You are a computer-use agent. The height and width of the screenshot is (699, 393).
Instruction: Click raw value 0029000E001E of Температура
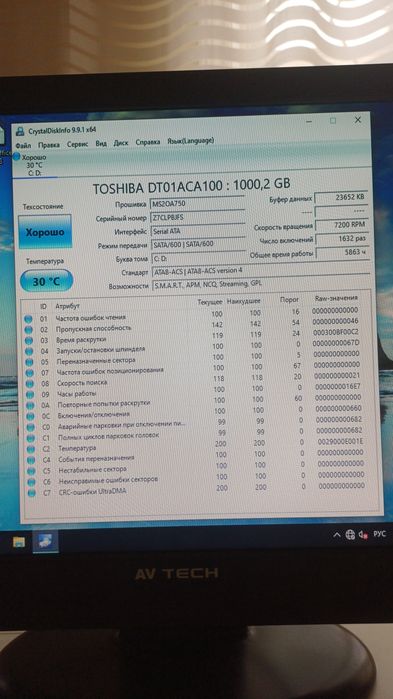coord(339,441)
